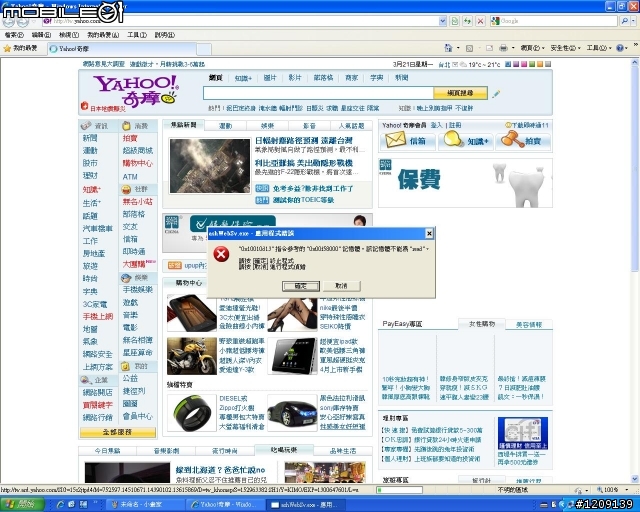Open the 股市 link in sidebar

90,163
